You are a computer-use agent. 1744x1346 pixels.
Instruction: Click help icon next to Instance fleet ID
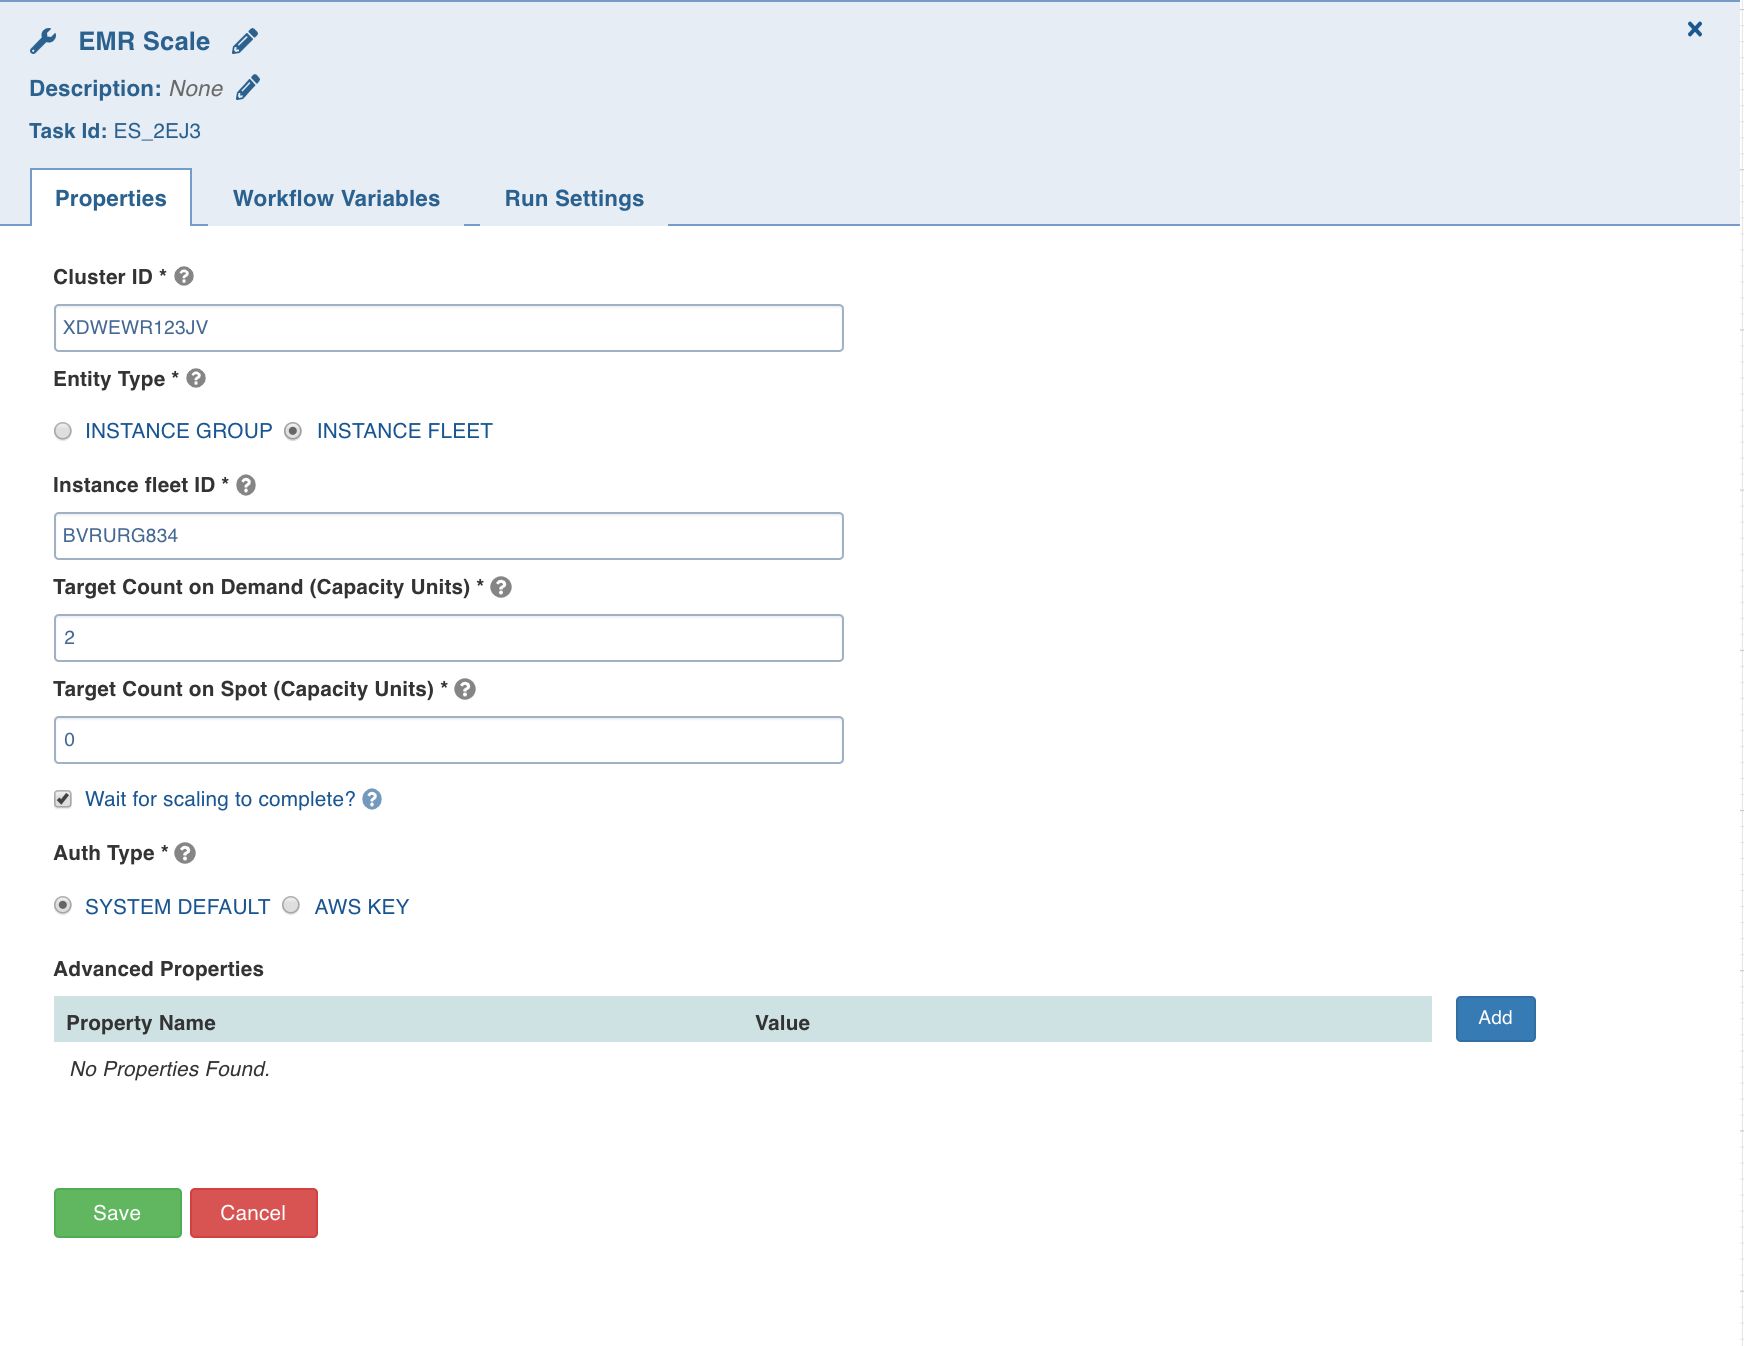pyautogui.click(x=246, y=485)
